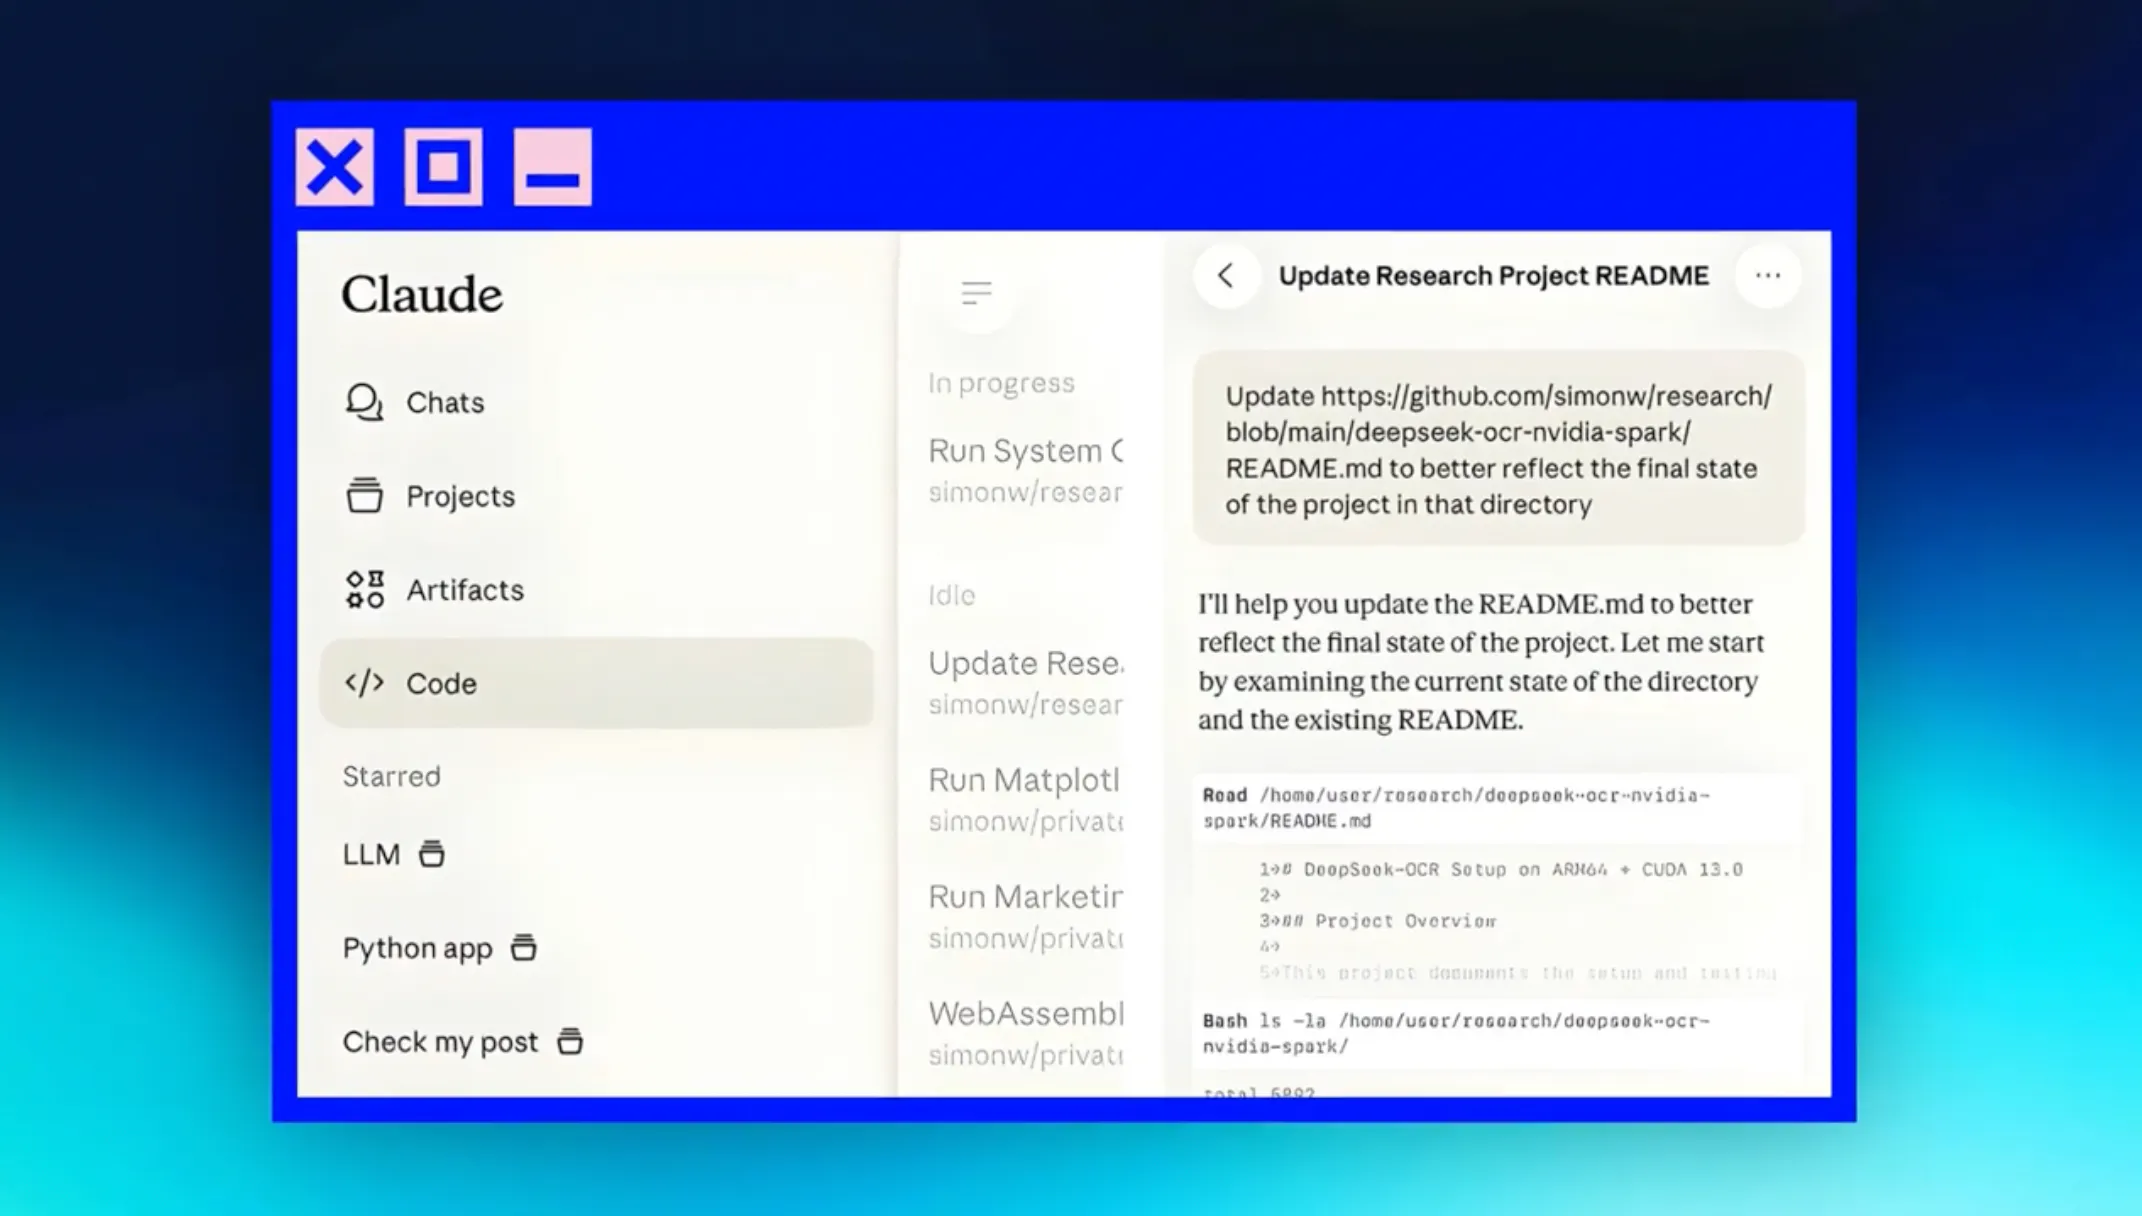Open the three-dots more options menu

coord(1768,276)
